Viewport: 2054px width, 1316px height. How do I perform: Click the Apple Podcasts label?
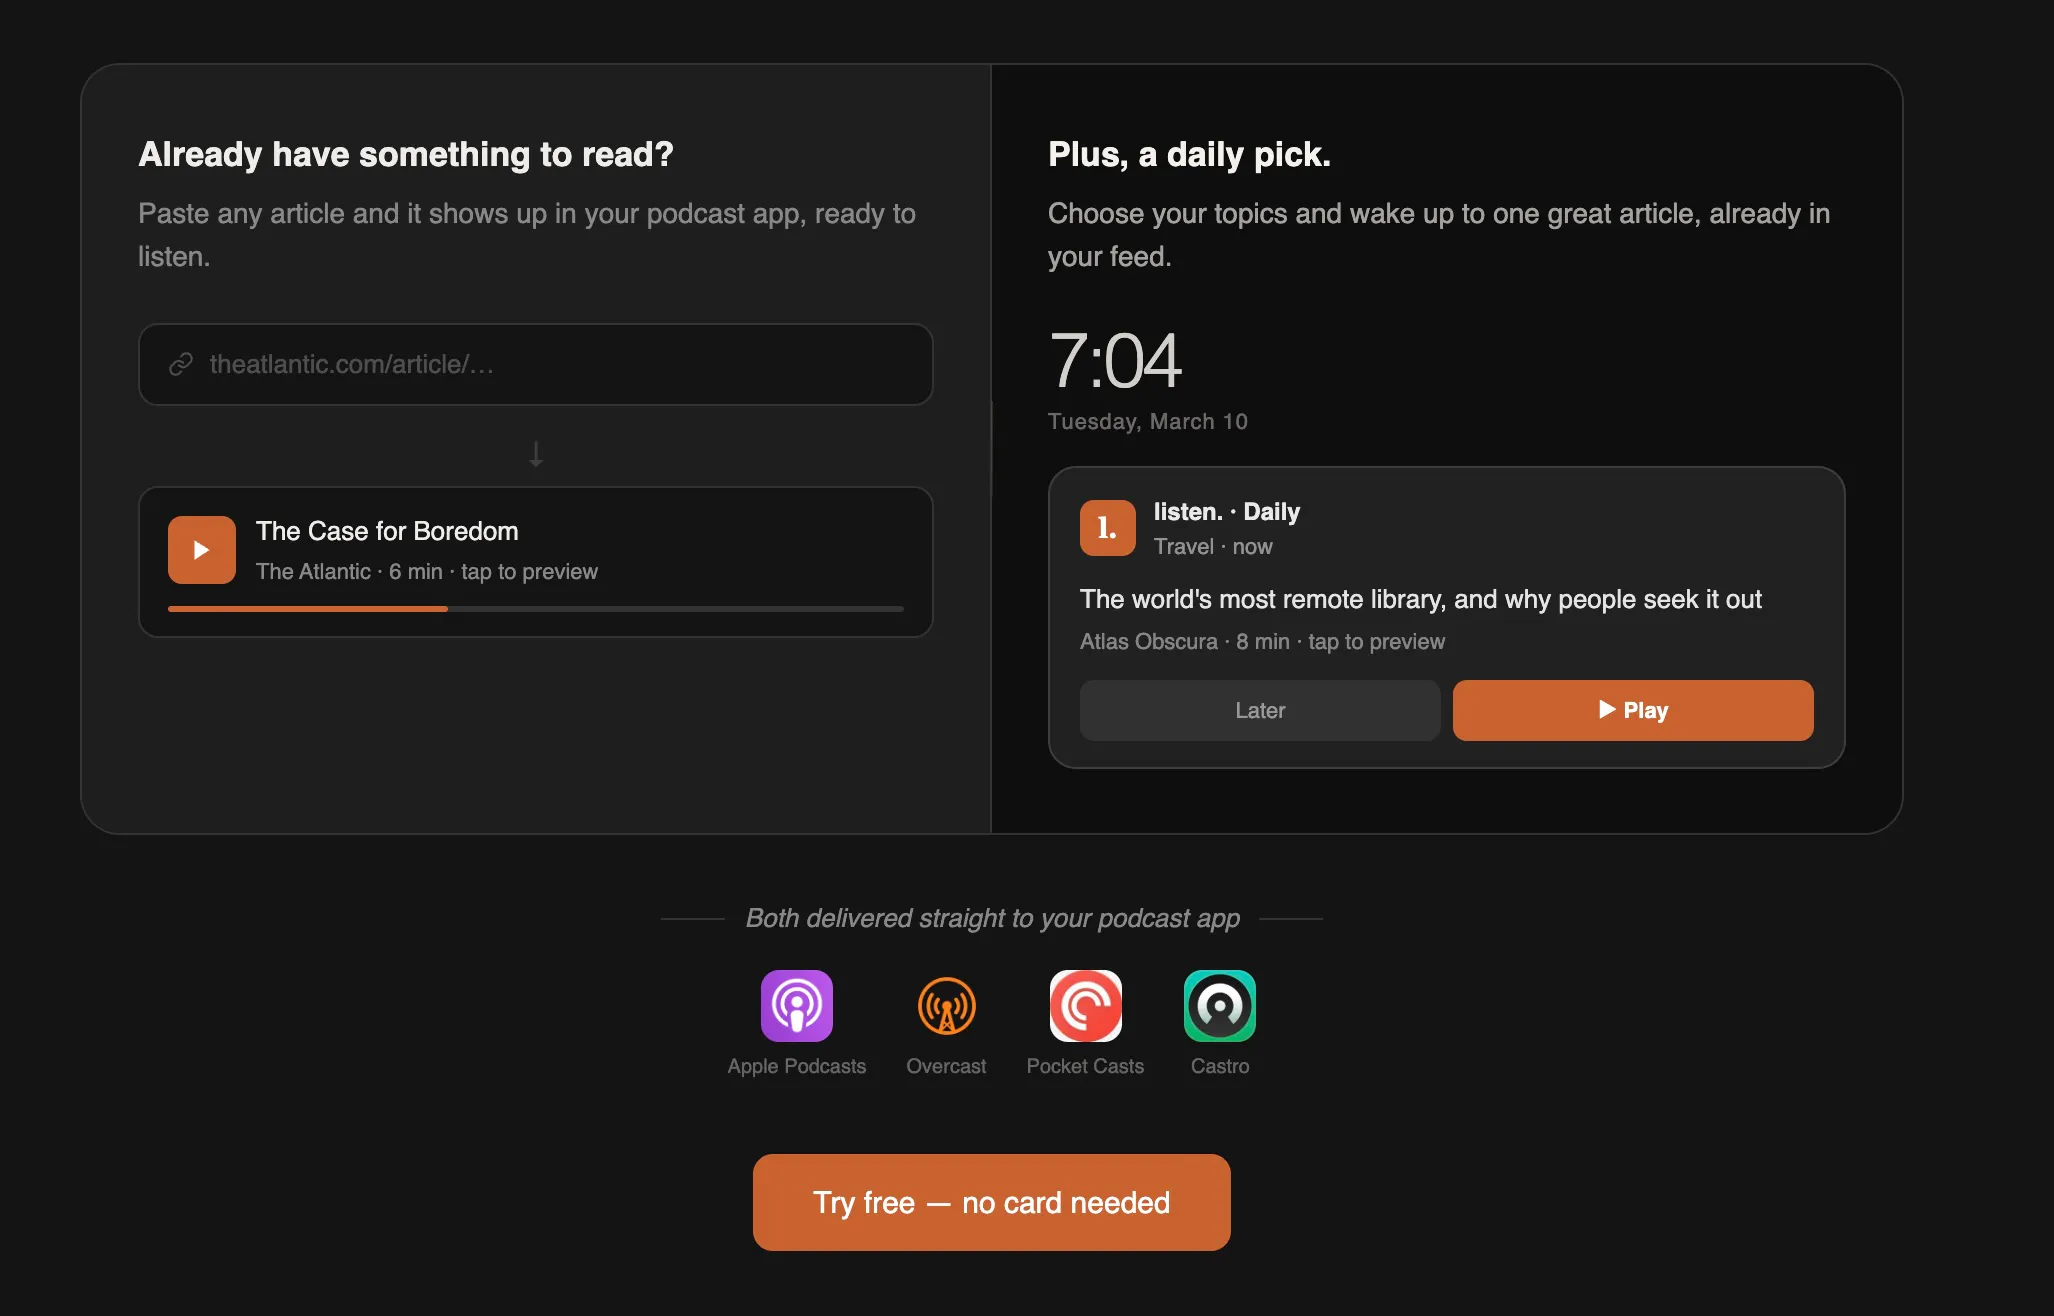click(x=797, y=1066)
